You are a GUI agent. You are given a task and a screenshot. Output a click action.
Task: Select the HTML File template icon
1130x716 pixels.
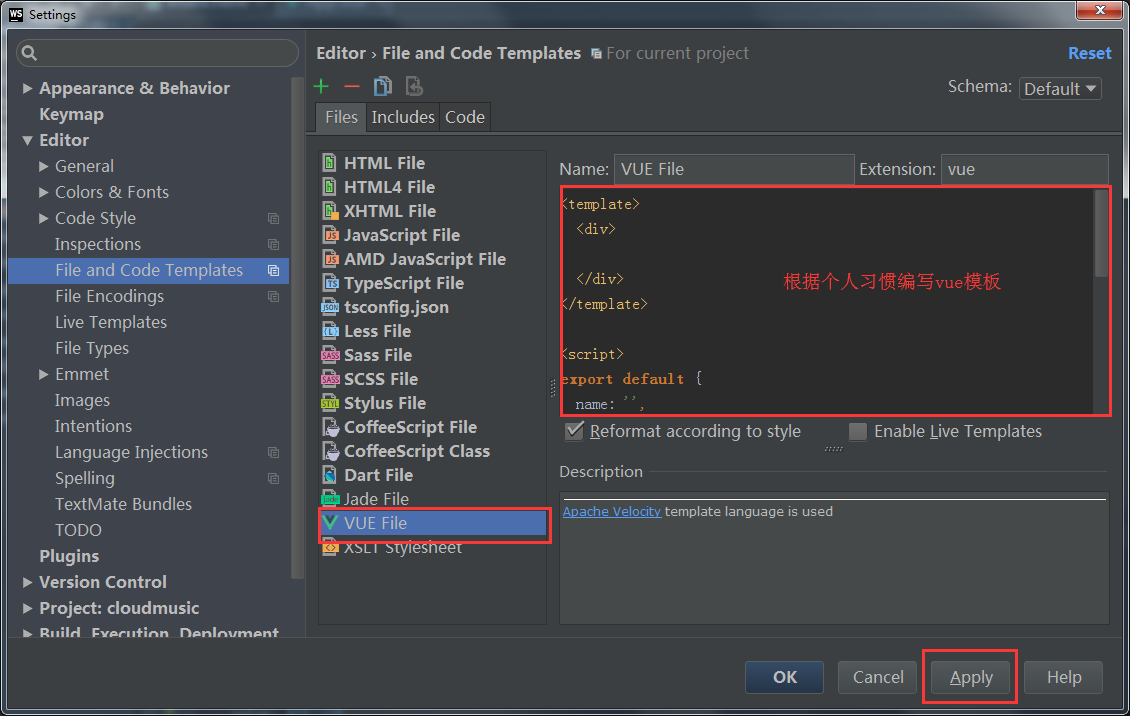point(329,163)
